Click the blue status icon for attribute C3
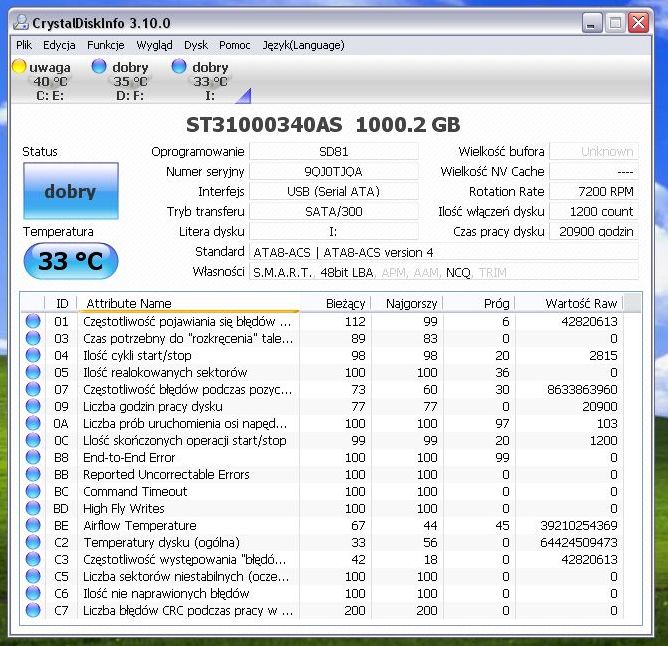 click(x=33, y=559)
